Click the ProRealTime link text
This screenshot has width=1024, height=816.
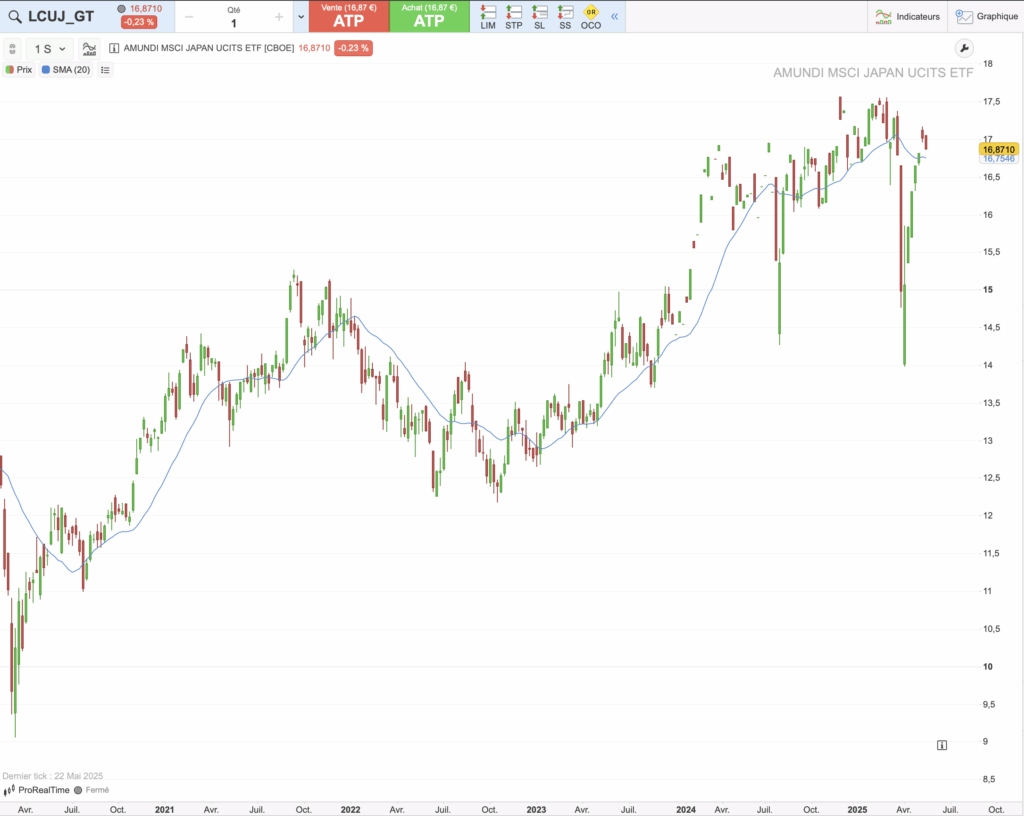tap(44, 790)
